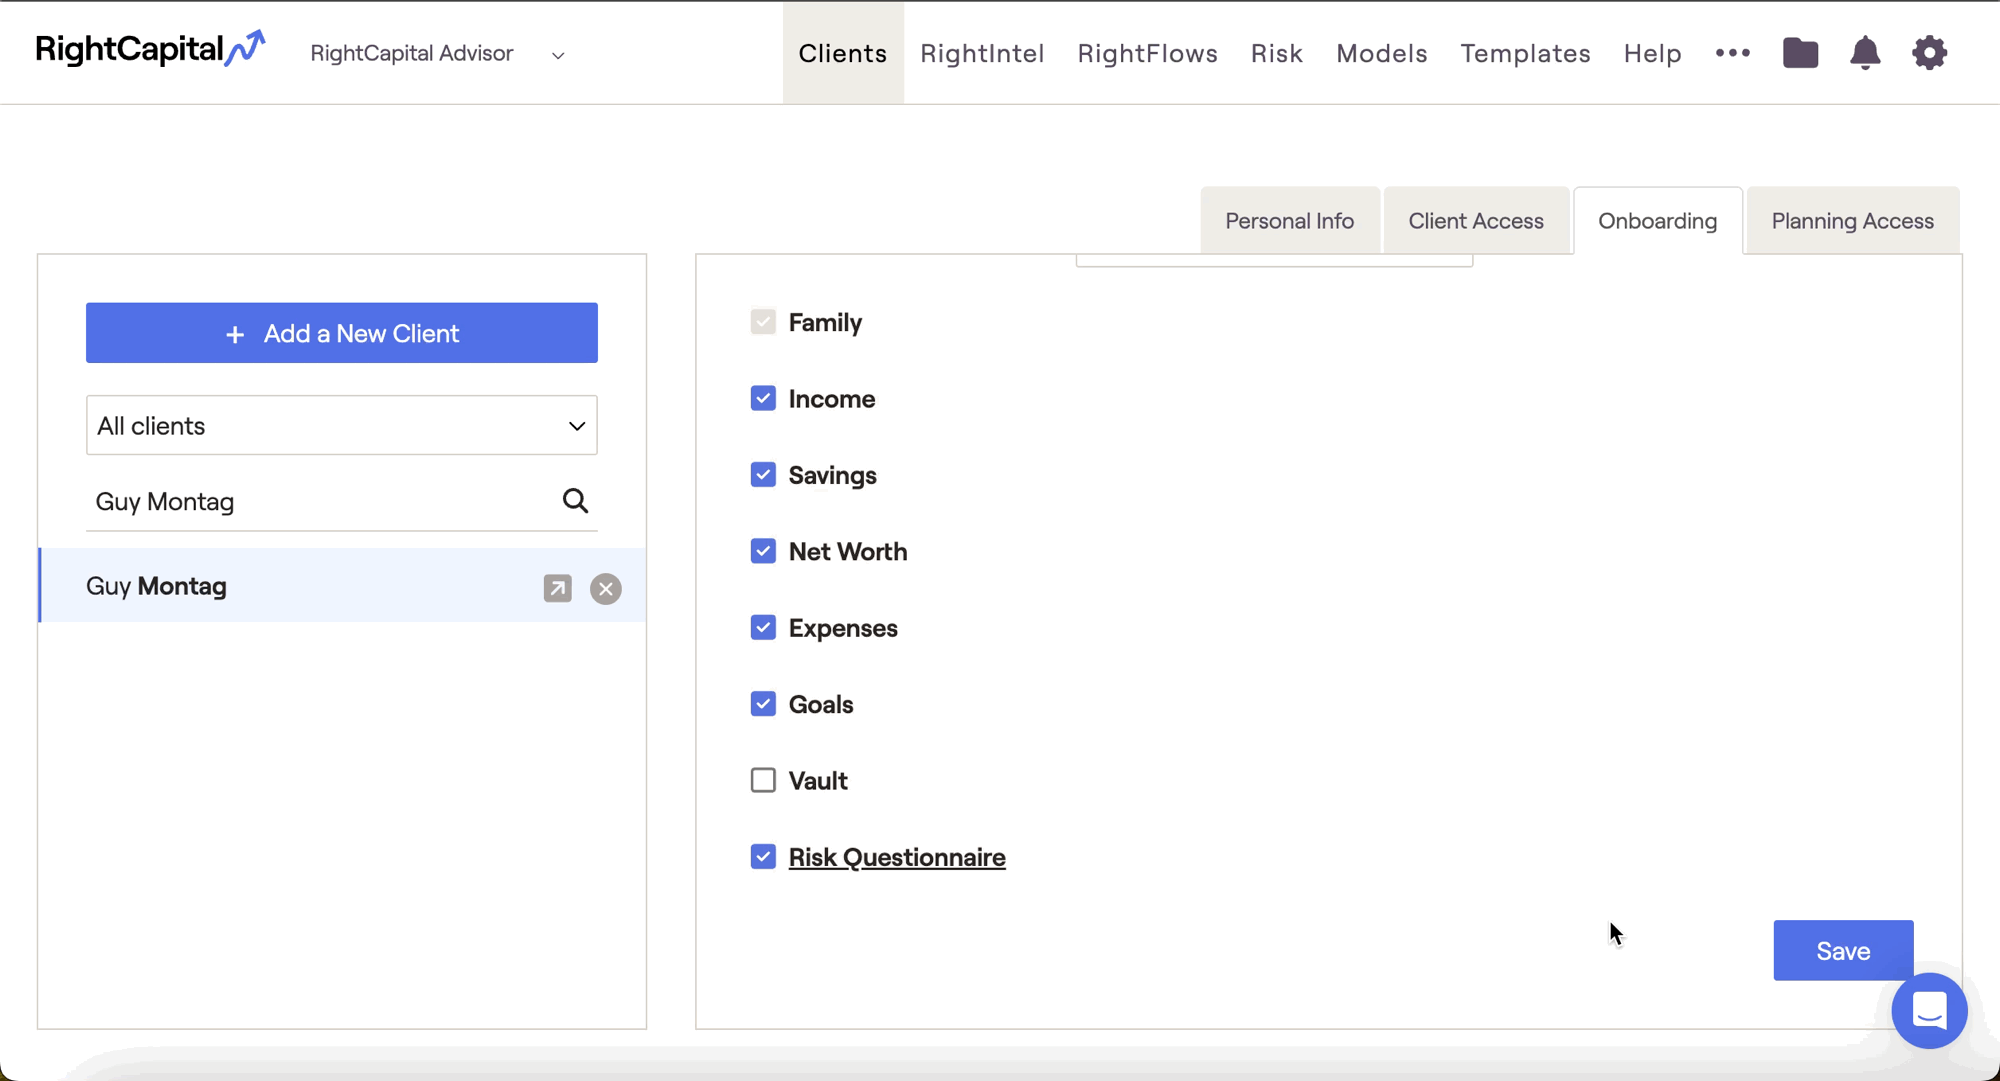The width and height of the screenshot is (2000, 1081).
Task: Click the RightCapital logo
Action: 150,49
